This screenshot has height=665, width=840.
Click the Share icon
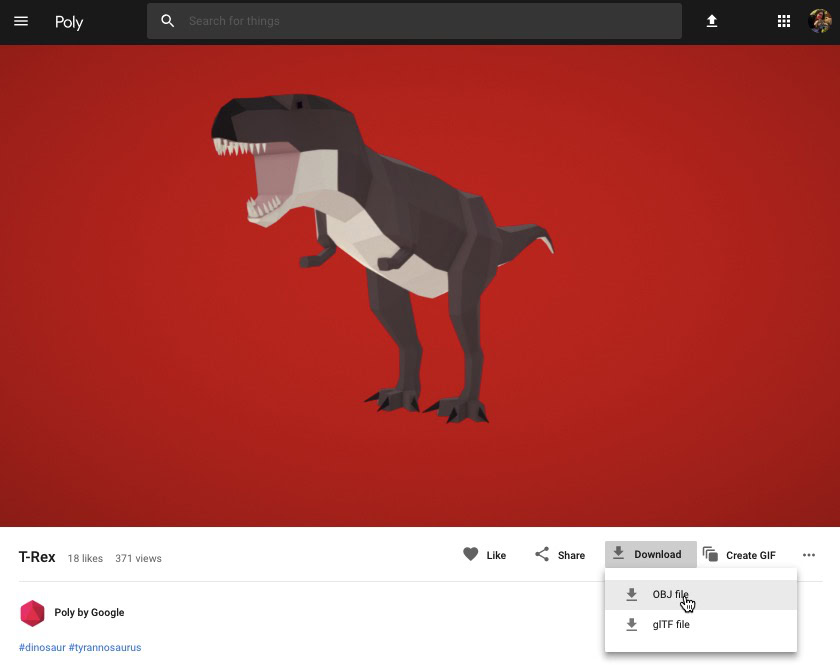click(x=542, y=554)
